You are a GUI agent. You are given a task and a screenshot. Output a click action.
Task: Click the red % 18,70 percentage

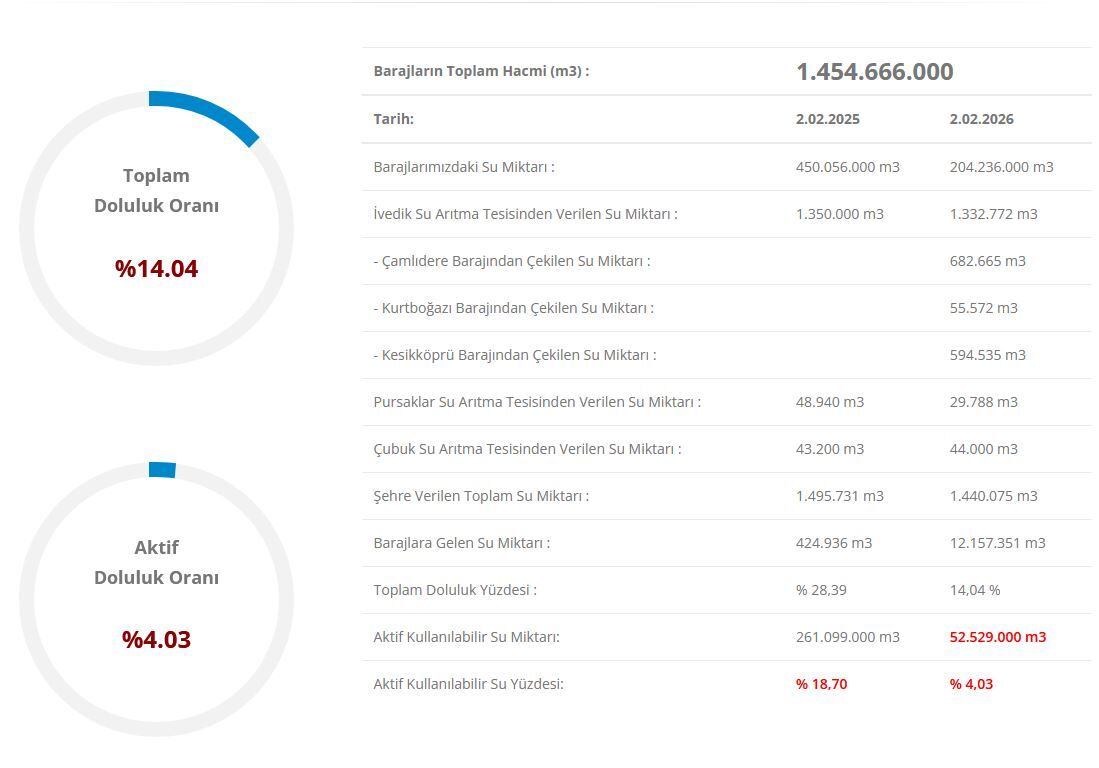tap(821, 684)
